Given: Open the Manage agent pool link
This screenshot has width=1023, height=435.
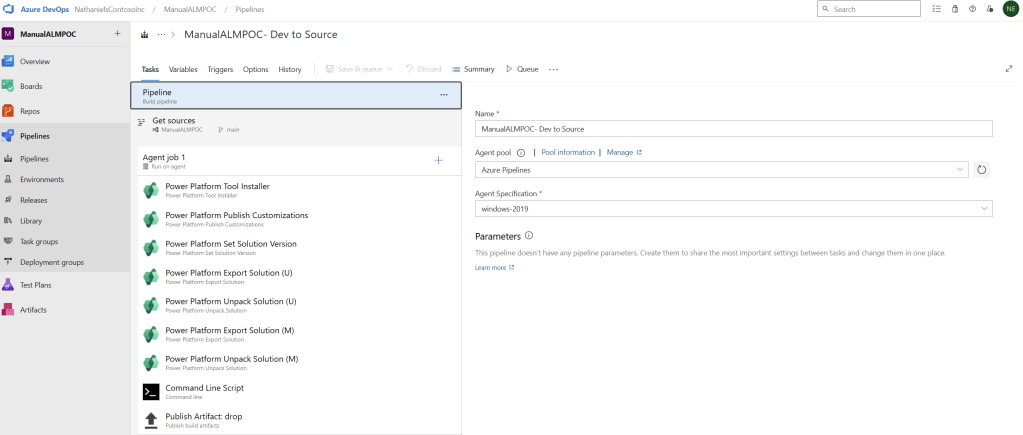Looking at the screenshot, I should (624, 152).
